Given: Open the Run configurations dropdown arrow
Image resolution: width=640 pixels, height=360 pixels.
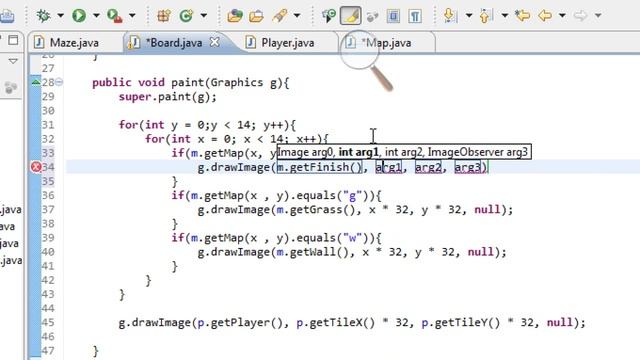Looking at the screenshot, I should pyautogui.click(x=96, y=16).
